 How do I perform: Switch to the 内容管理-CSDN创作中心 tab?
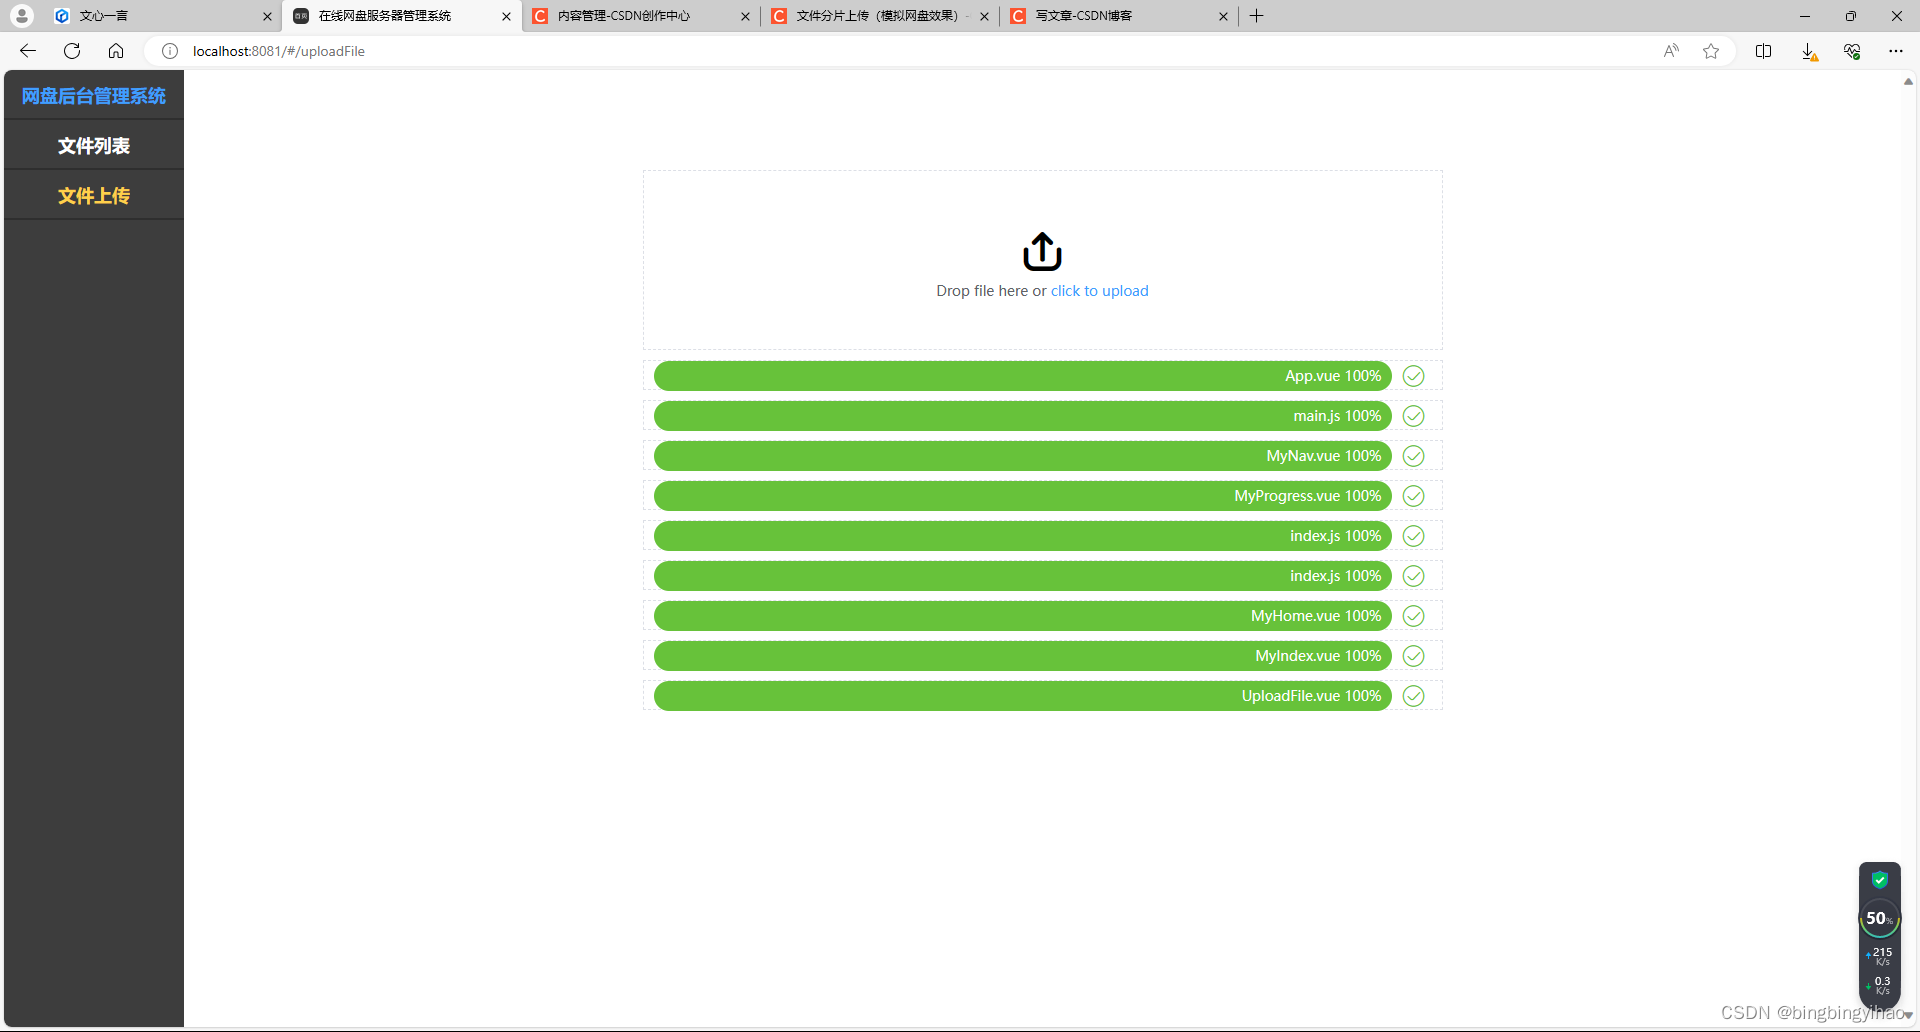[x=640, y=16]
